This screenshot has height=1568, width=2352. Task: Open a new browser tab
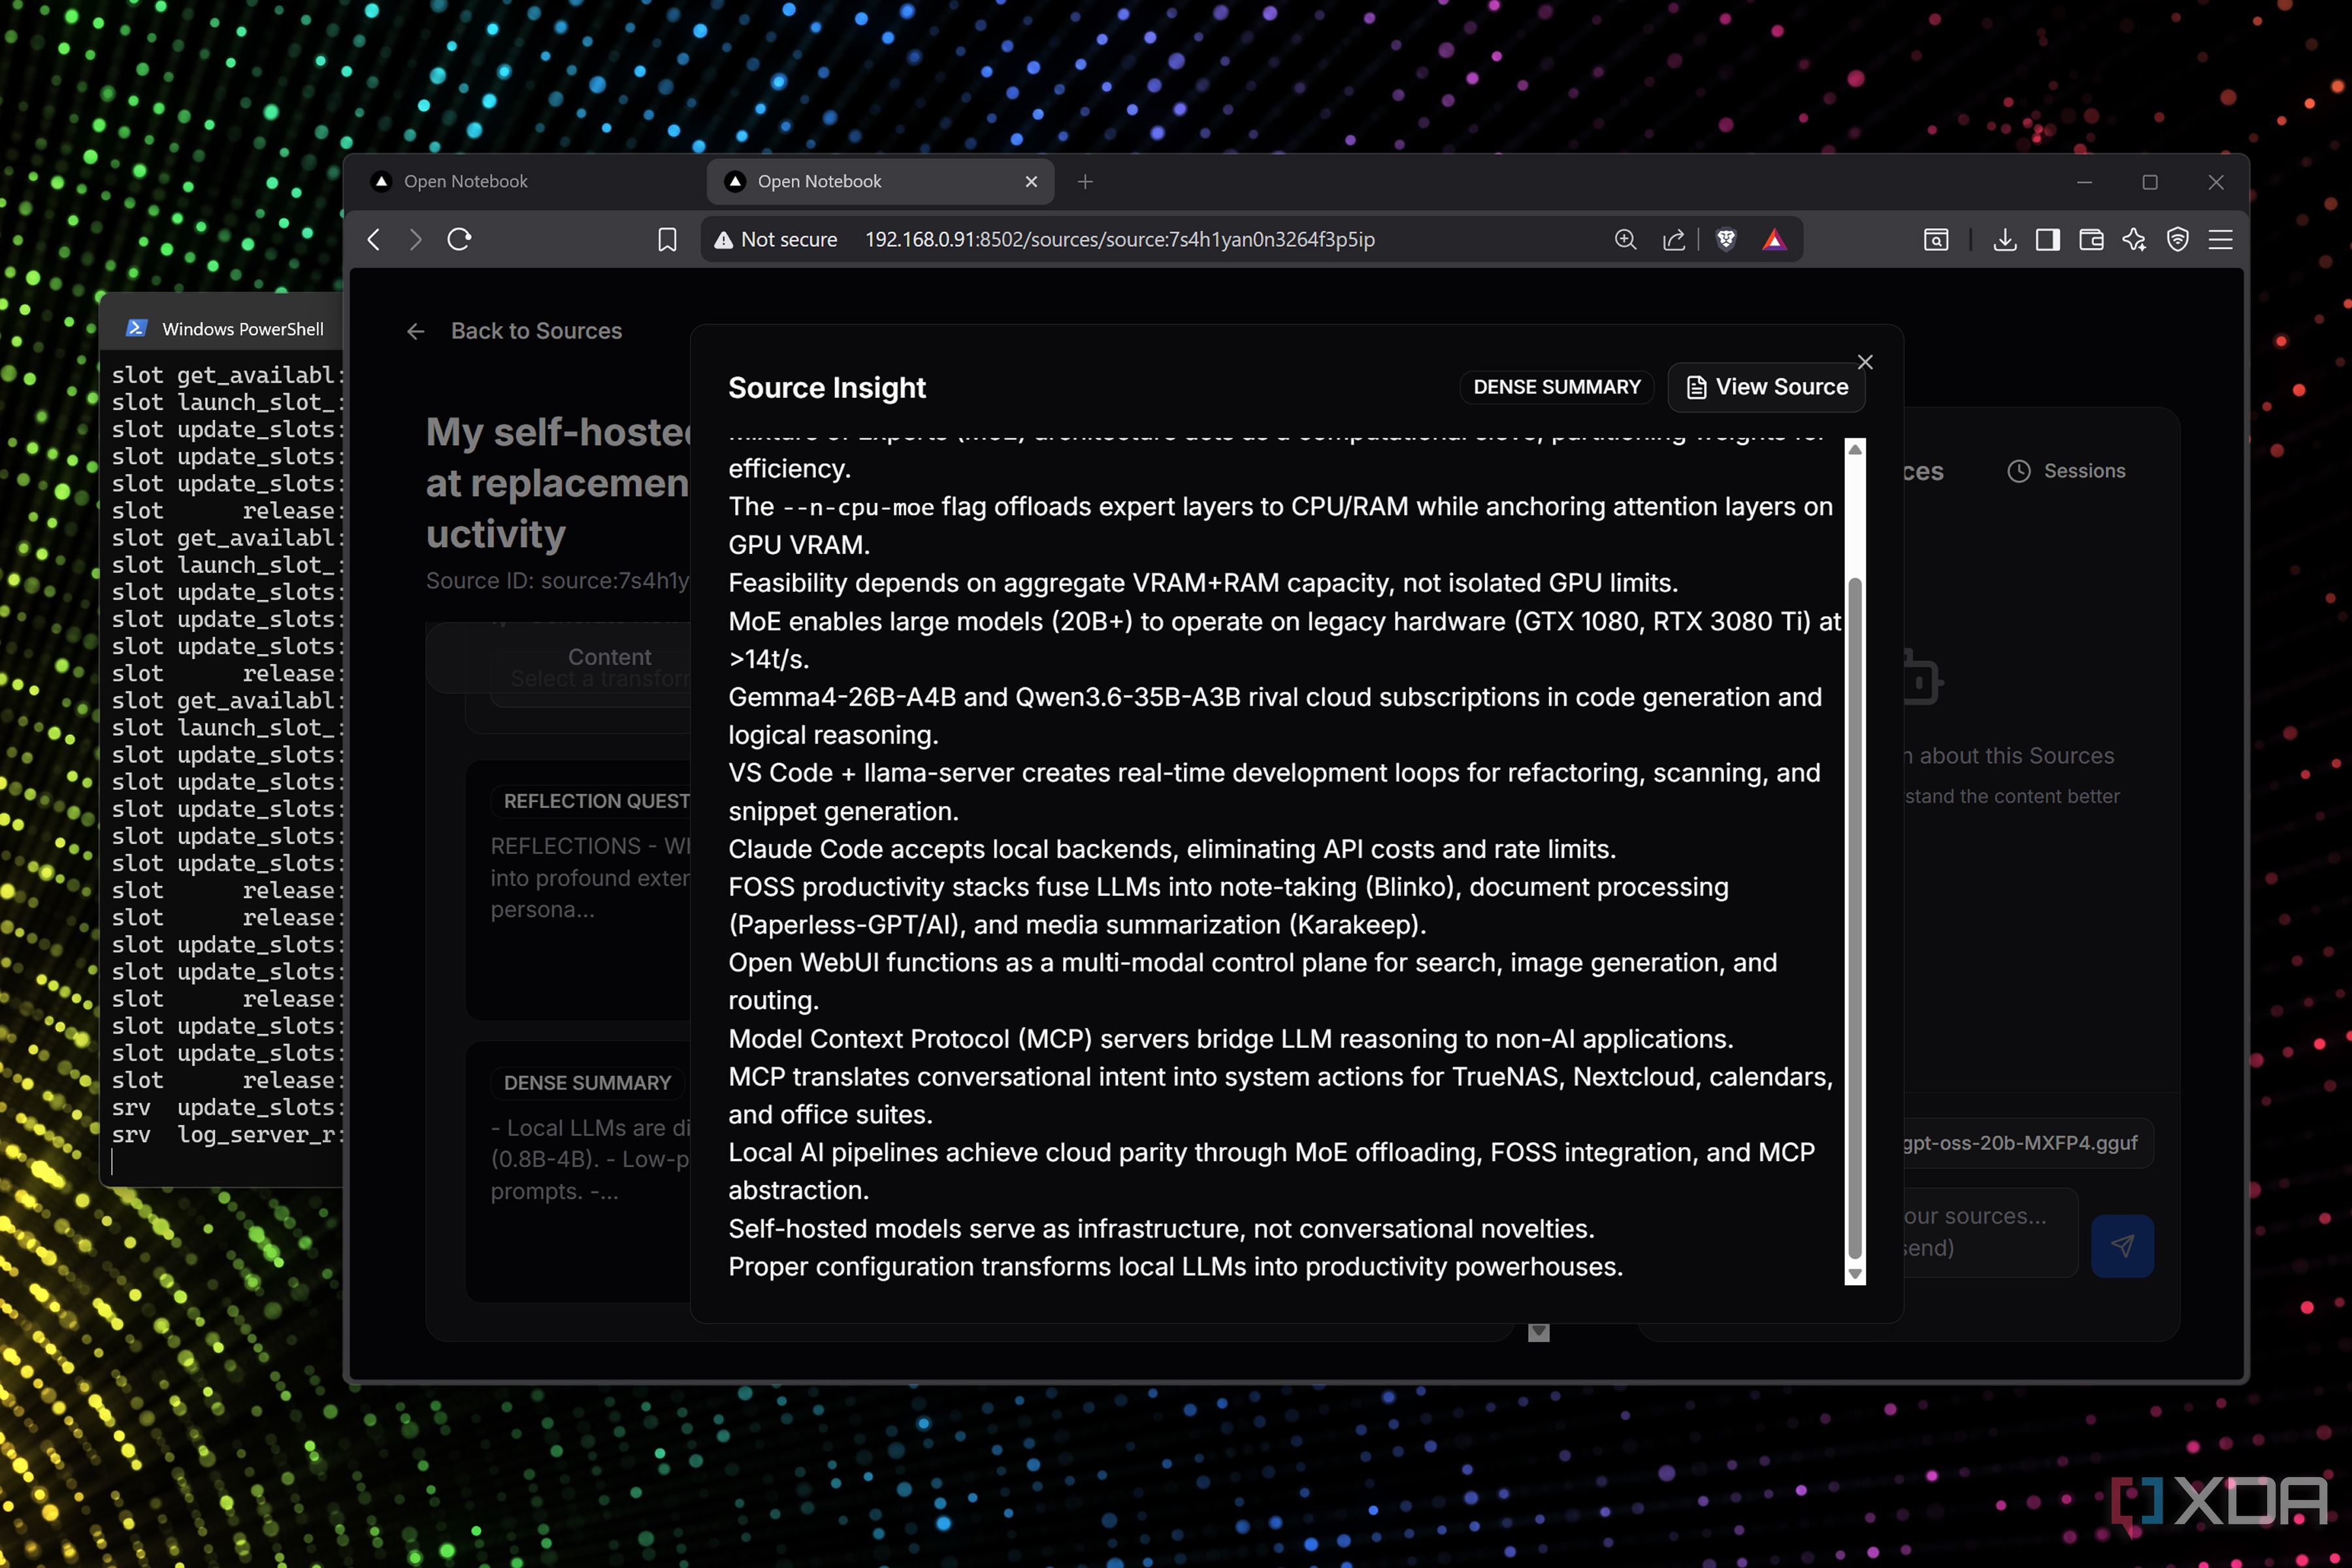tap(1085, 181)
